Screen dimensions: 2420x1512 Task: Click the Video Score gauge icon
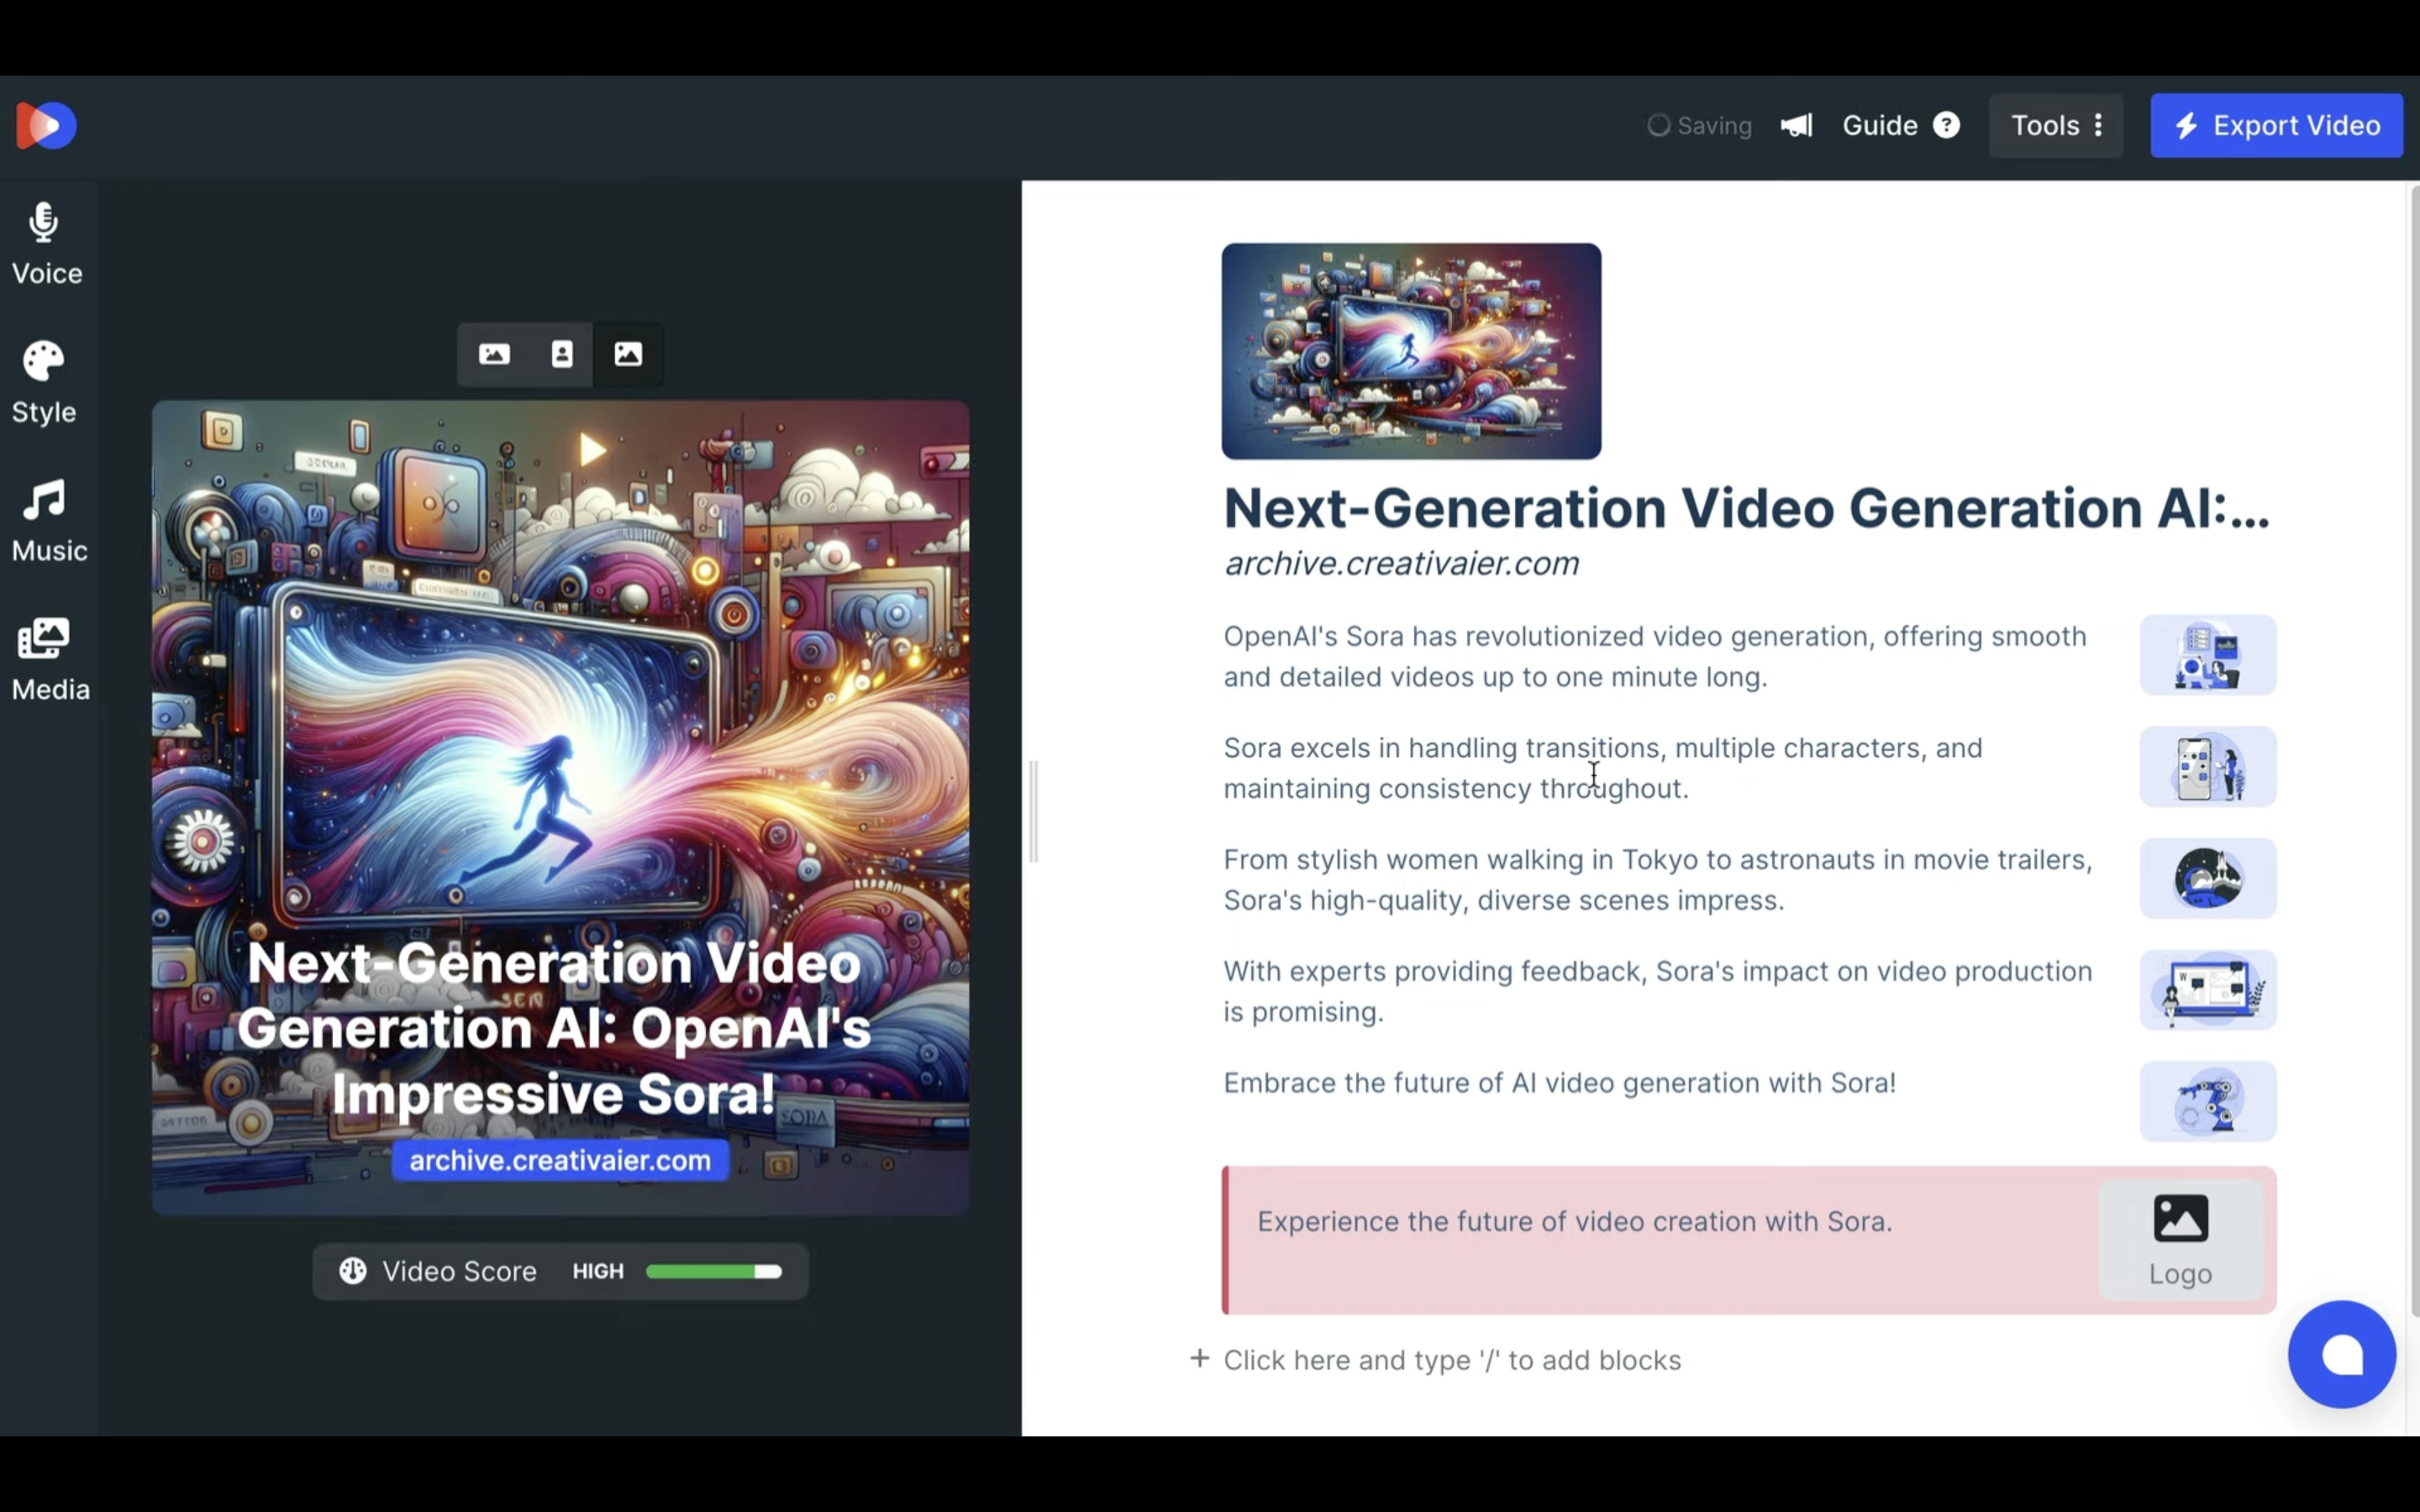(352, 1271)
